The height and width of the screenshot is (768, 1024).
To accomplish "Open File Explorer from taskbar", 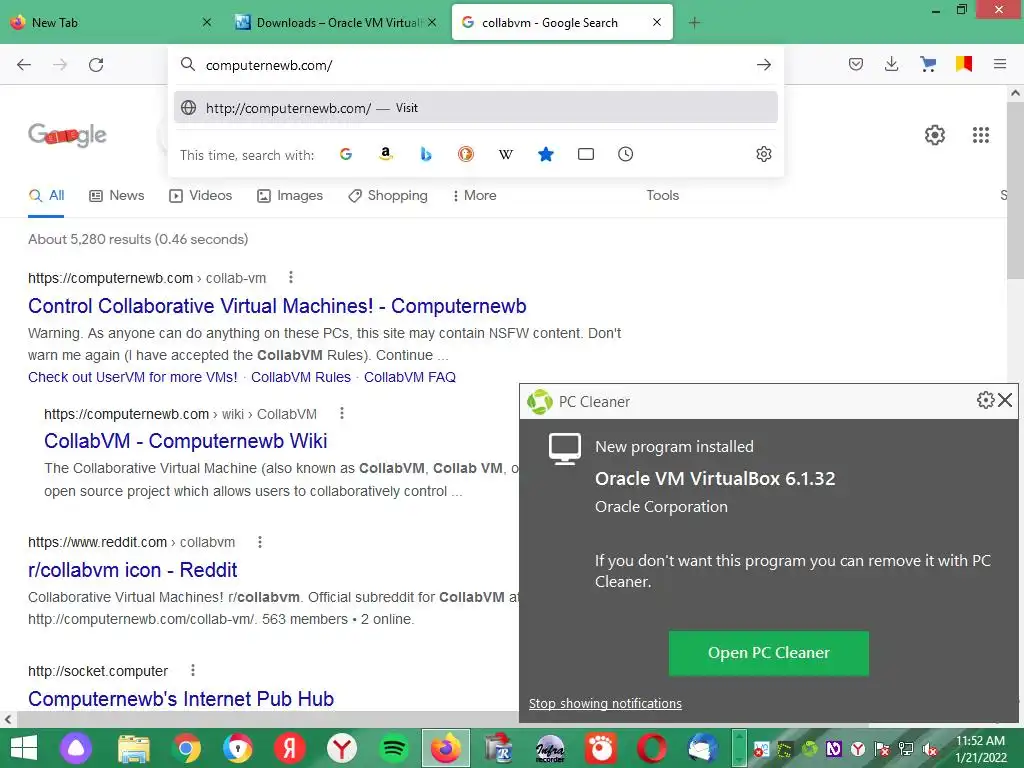I will [134, 748].
